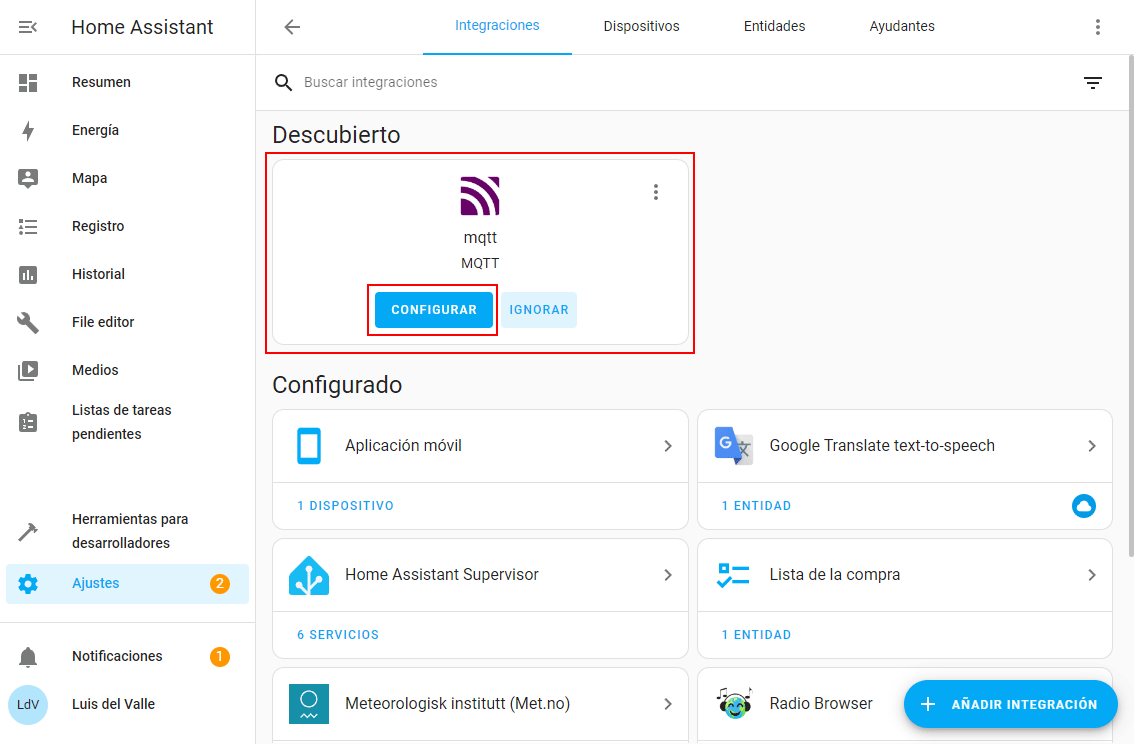
Task: Click the Google Translate cloud icon
Action: point(1083,506)
